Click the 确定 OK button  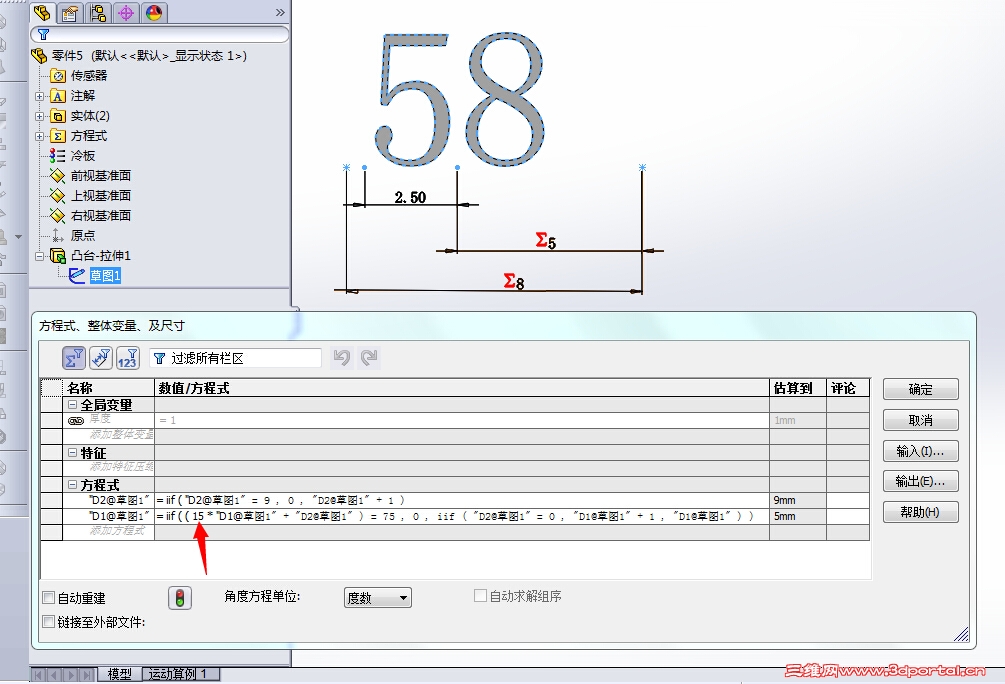pos(920,389)
